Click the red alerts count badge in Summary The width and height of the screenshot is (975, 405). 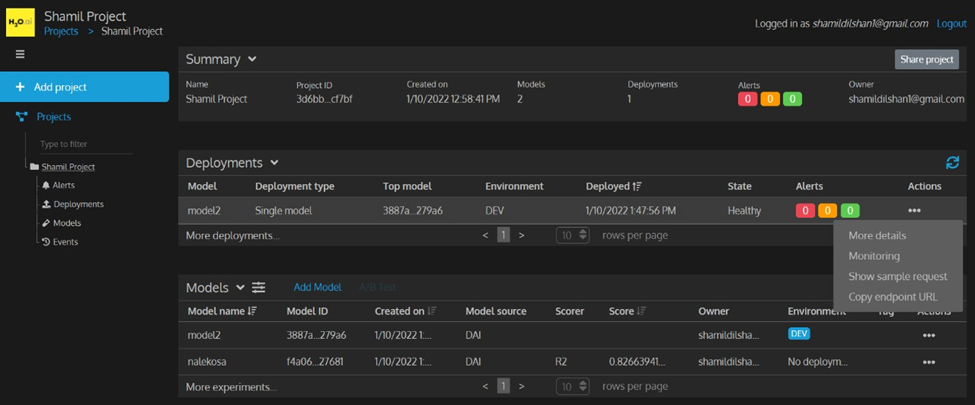coord(747,99)
